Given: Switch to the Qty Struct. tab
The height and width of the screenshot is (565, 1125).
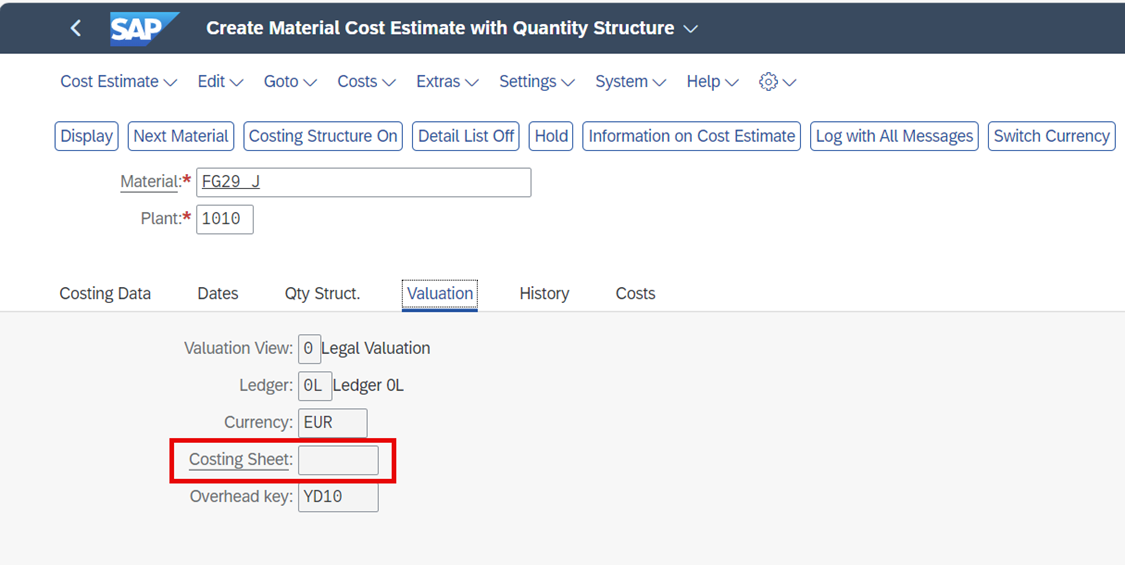Looking at the screenshot, I should pos(322,294).
